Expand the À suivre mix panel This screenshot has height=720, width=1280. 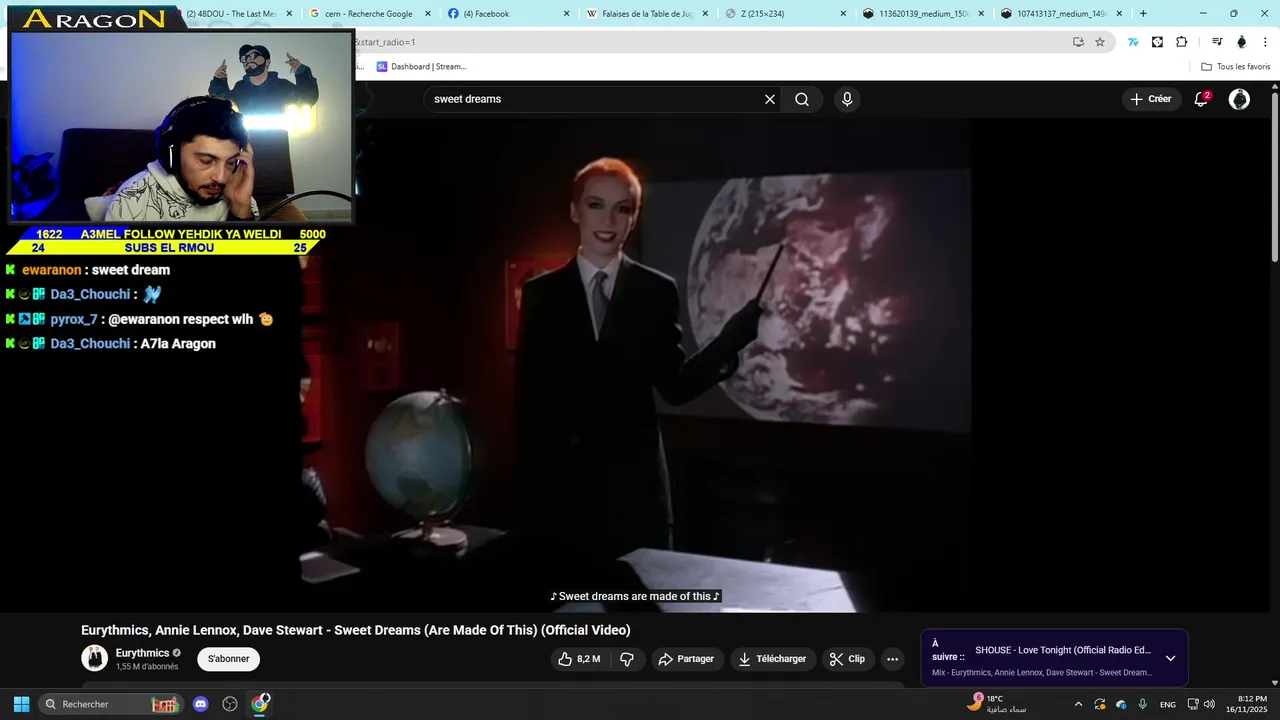coord(1170,658)
